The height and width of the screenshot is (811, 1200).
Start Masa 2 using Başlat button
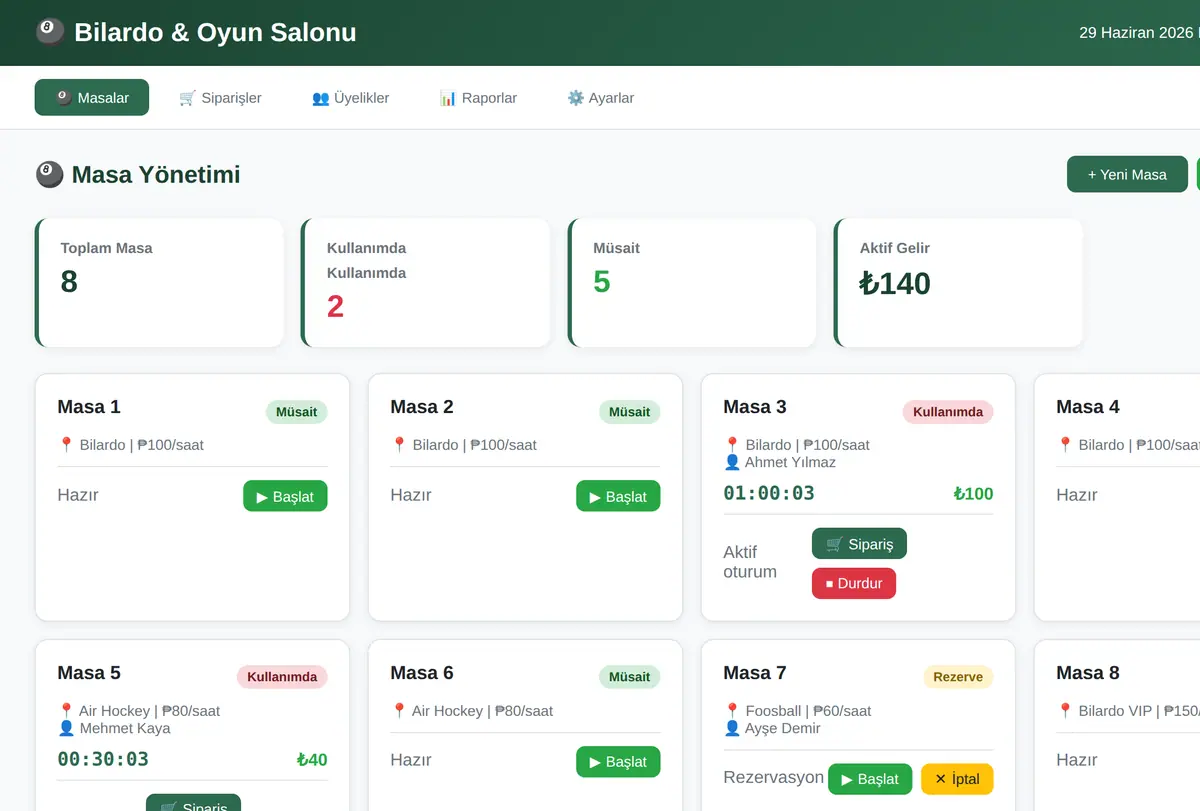(x=618, y=496)
